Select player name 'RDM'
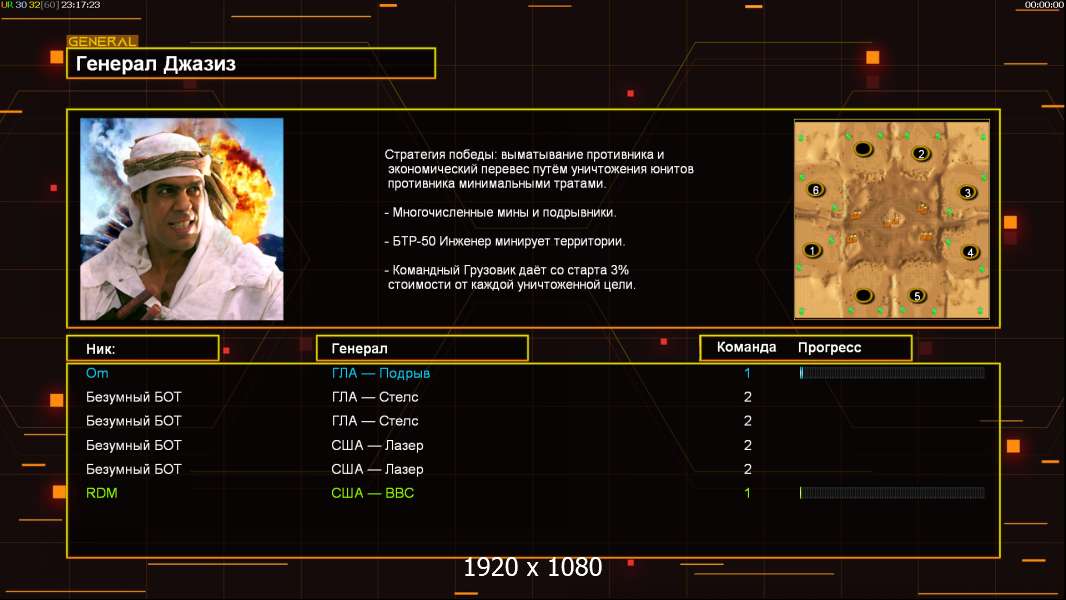Screen dimensions: 1066x600 click(101, 493)
